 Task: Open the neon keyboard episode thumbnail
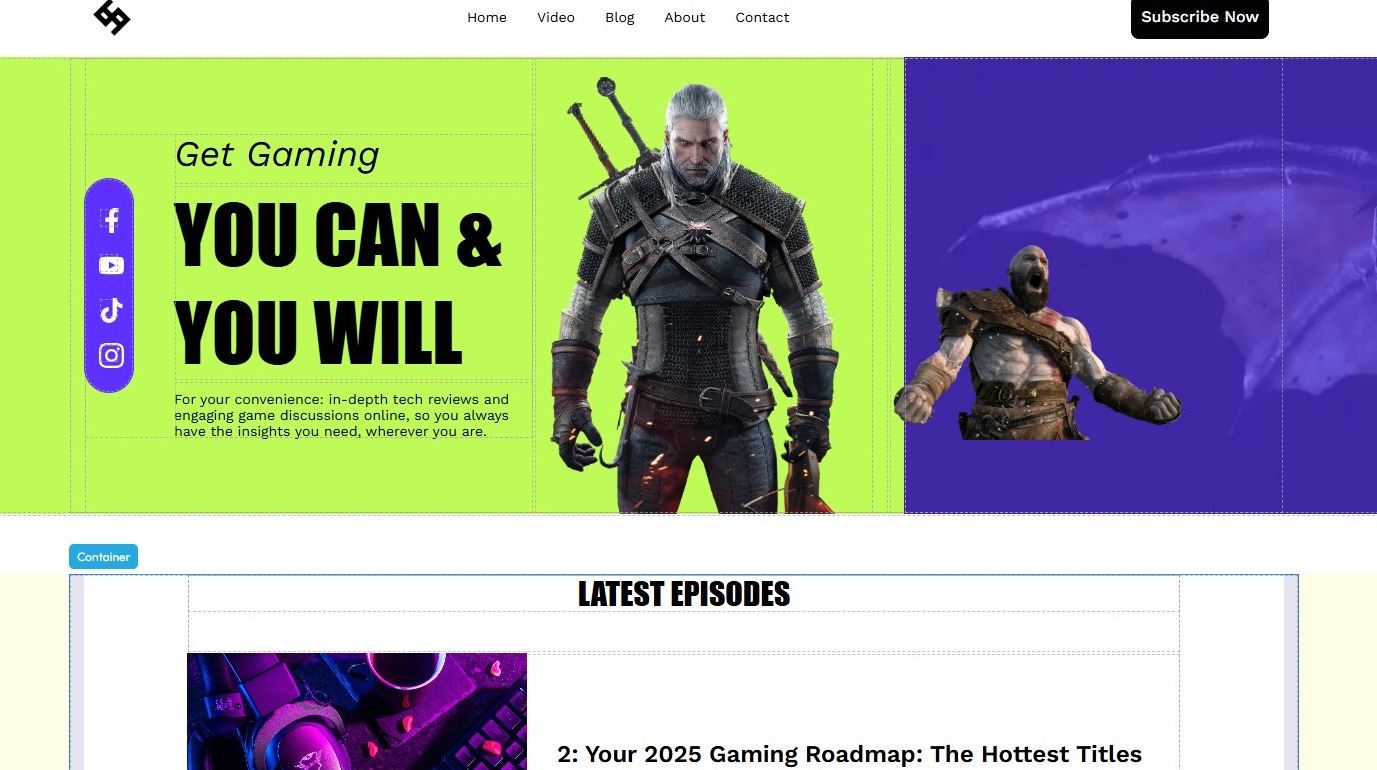[x=357, y=711]
